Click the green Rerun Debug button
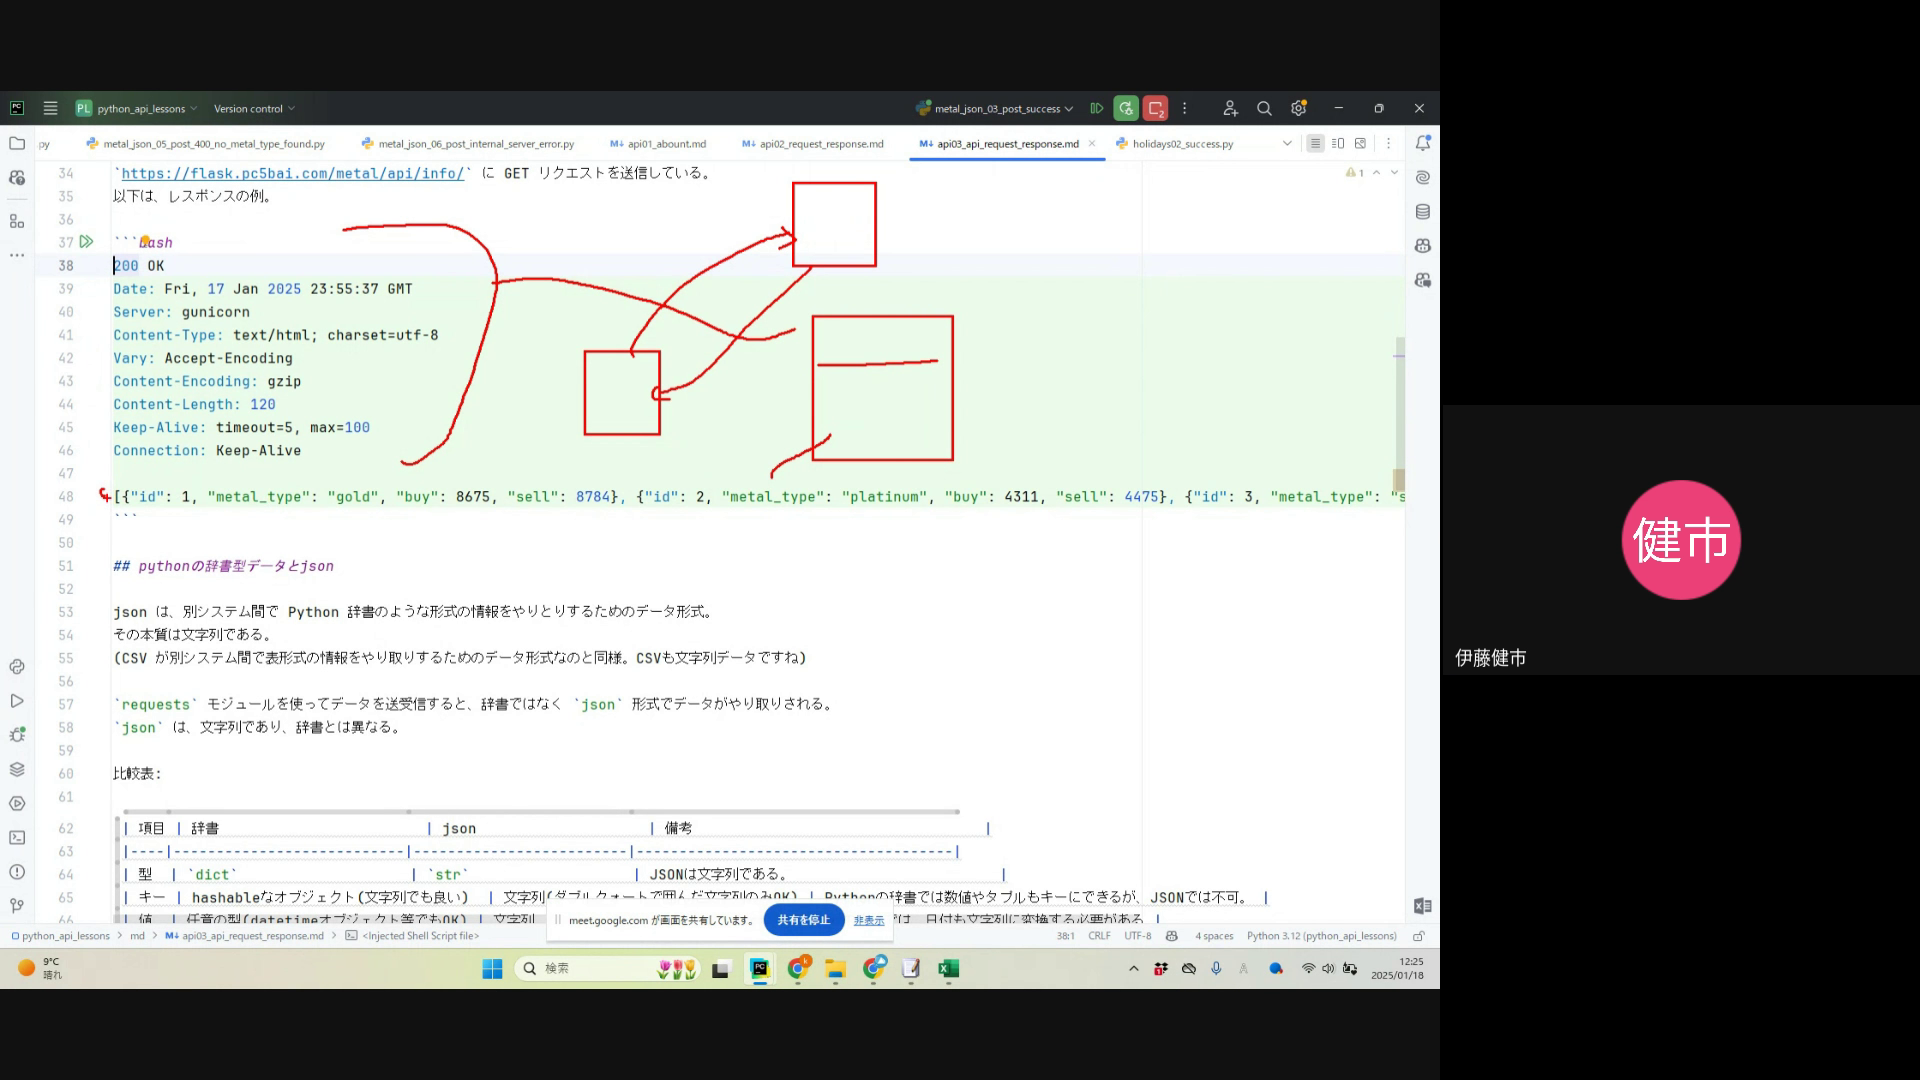This screenshot has height=1080, width=1920. tap(1126, 108)
